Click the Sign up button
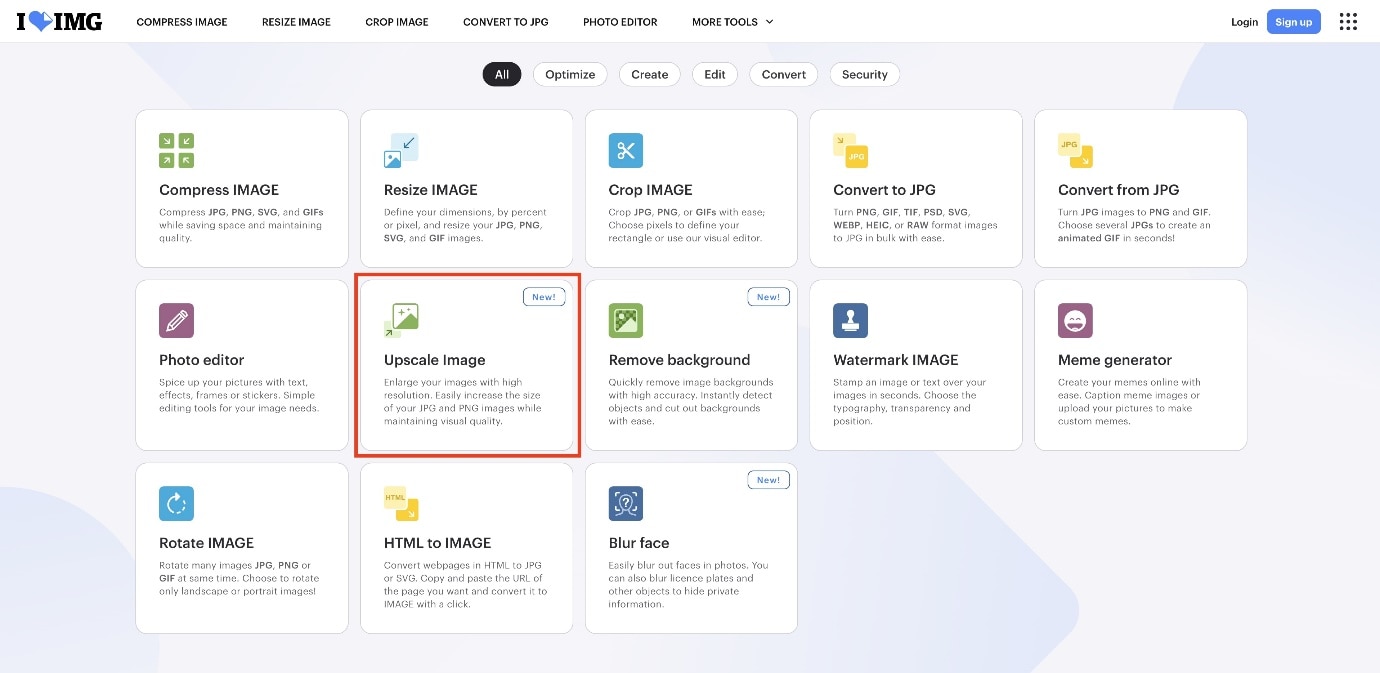This screenshot has width=1380, height=673. [x=1293, y=22]
